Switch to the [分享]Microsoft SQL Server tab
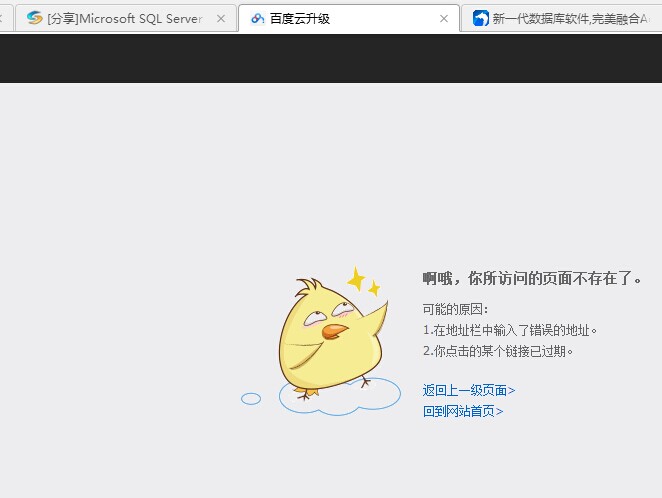Image resolution: width=662 pixels, height=498 pixels. pos(124,18)
